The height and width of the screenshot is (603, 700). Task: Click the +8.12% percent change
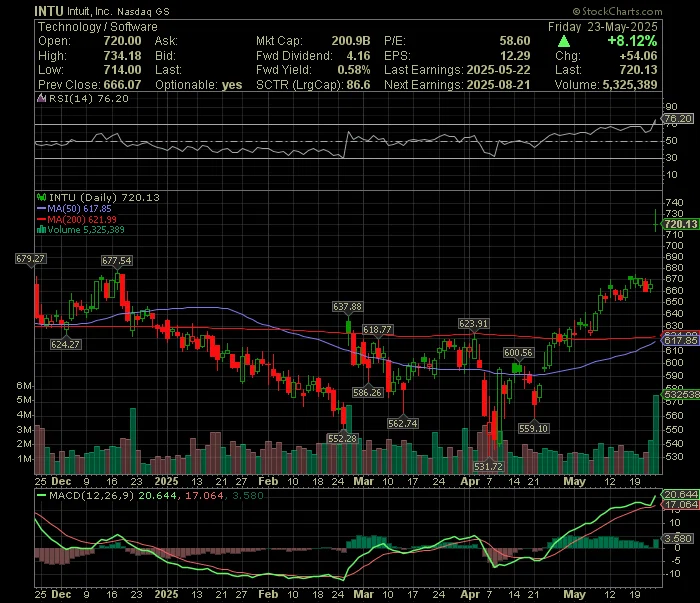632,41
